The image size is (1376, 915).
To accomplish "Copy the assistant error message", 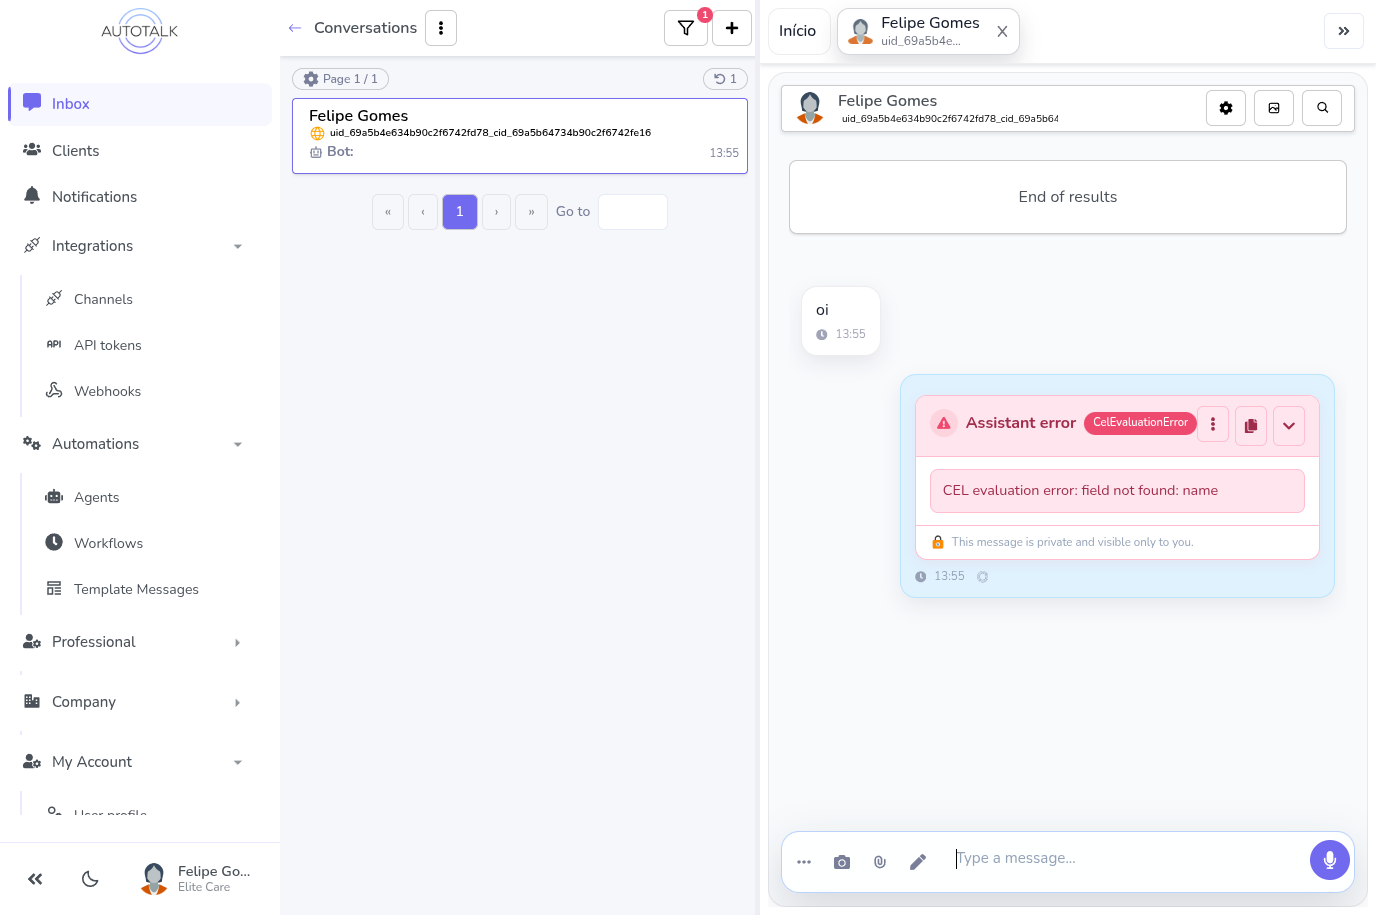I will click(1251, 425).
